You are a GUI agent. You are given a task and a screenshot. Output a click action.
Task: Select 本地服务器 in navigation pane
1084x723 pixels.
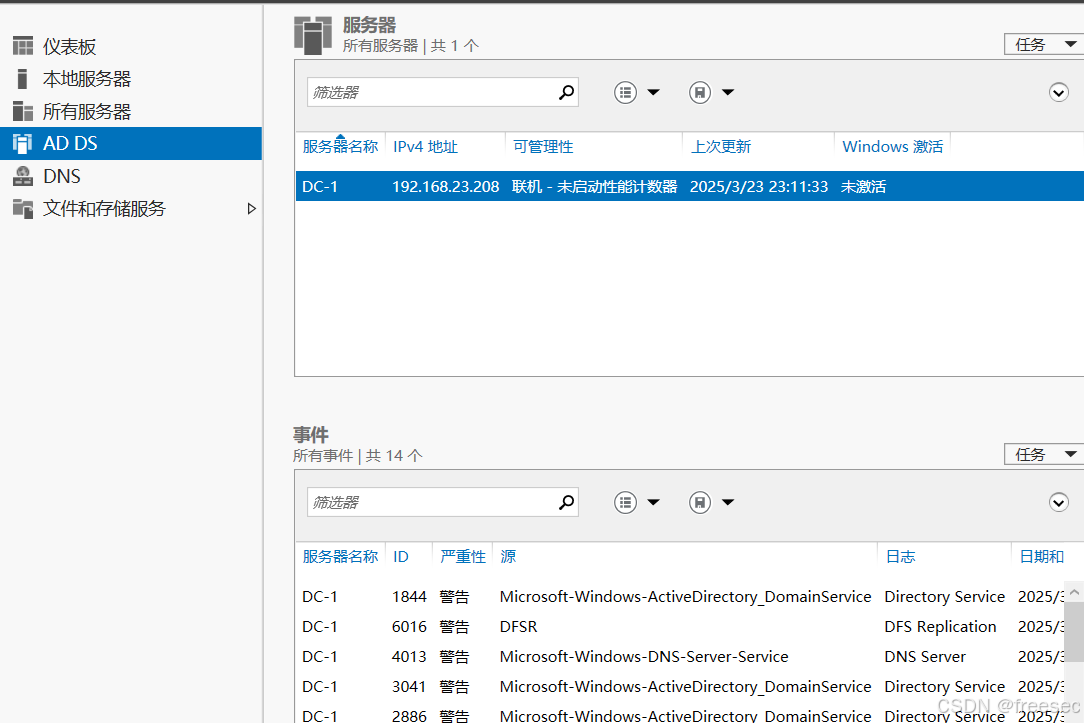(131, 79)
